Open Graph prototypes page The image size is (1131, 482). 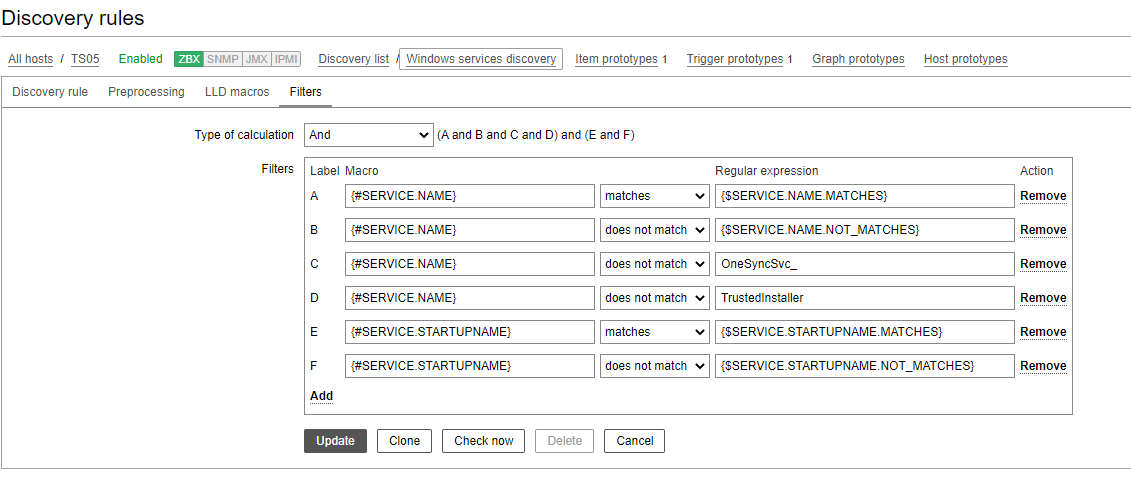pyautogui.click(x=858, y=59)
